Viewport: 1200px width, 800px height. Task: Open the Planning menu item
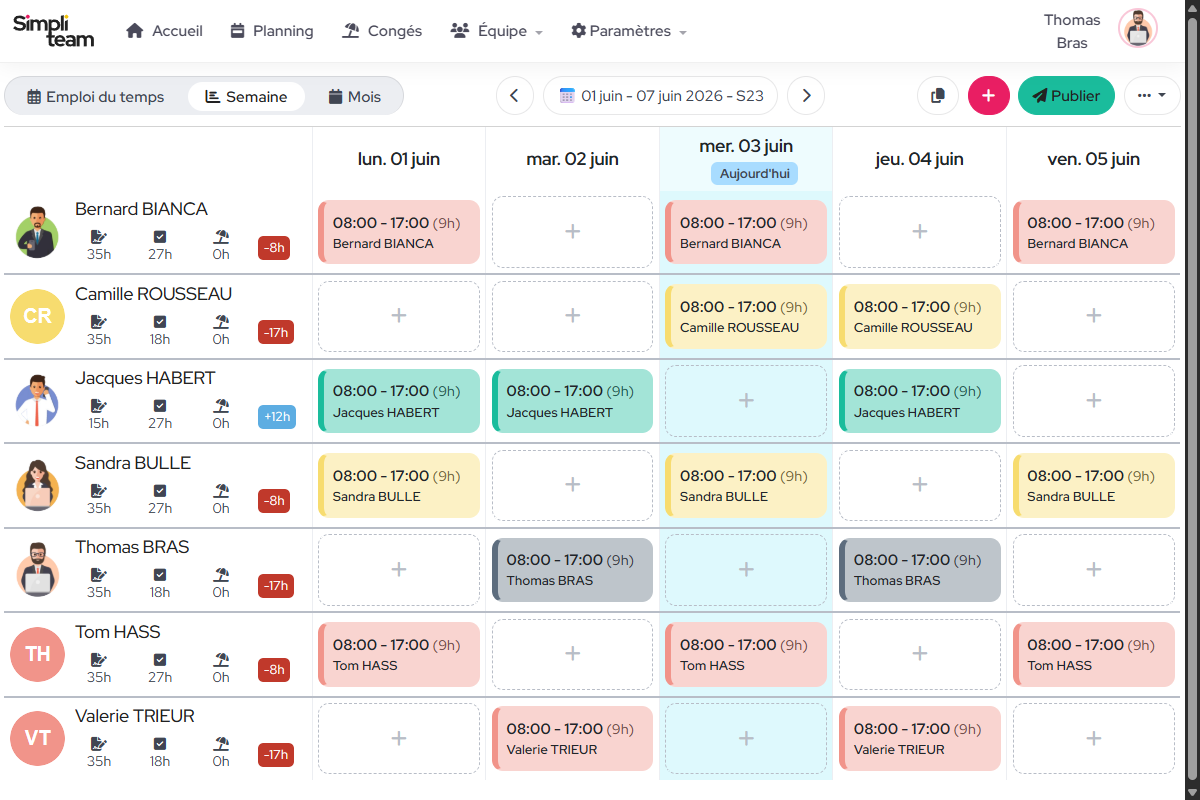point(271,31)
